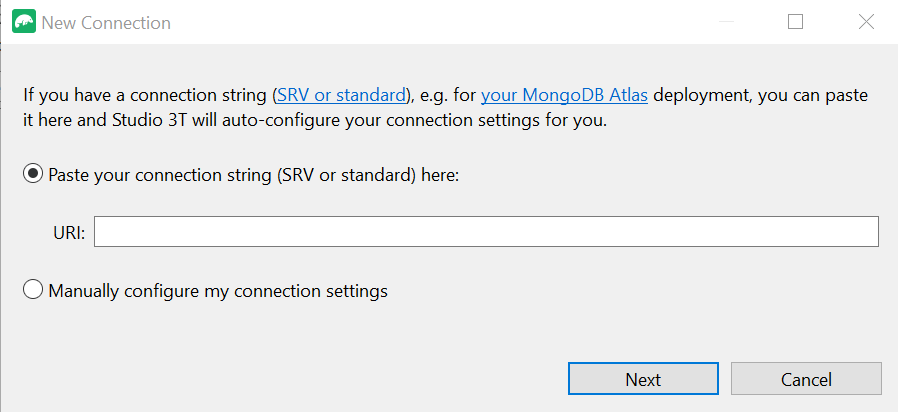Click blank dialog area left of Next
Screen dimensions: 898x412
(x=286, y=379)
